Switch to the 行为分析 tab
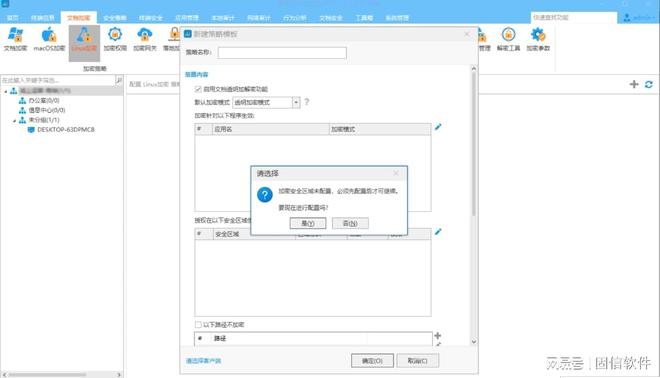Screen dimensions: 660x378 (x=295, y=18)
